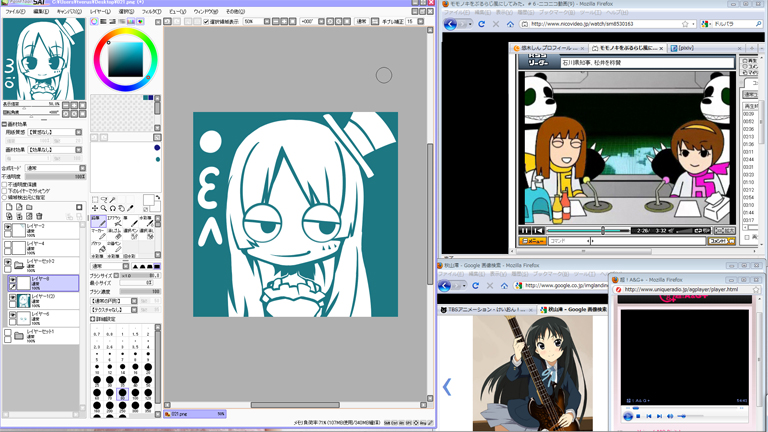This screenshot has width=768, height=432.
Task: Open the blending mode dropdown
Action: click(x=82, y=168)
